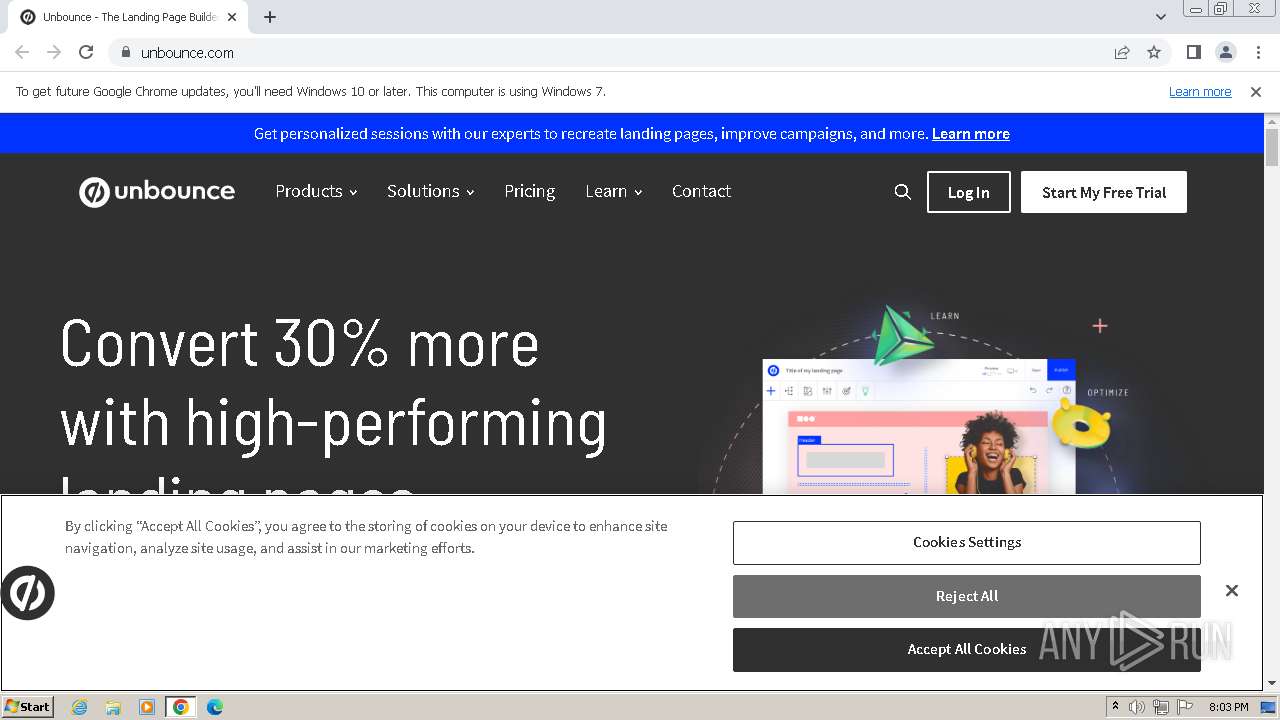The height and width of the screenshot is (720, 1280).
Task: Click Learn more in blue banner
Action: coord(971,133)
